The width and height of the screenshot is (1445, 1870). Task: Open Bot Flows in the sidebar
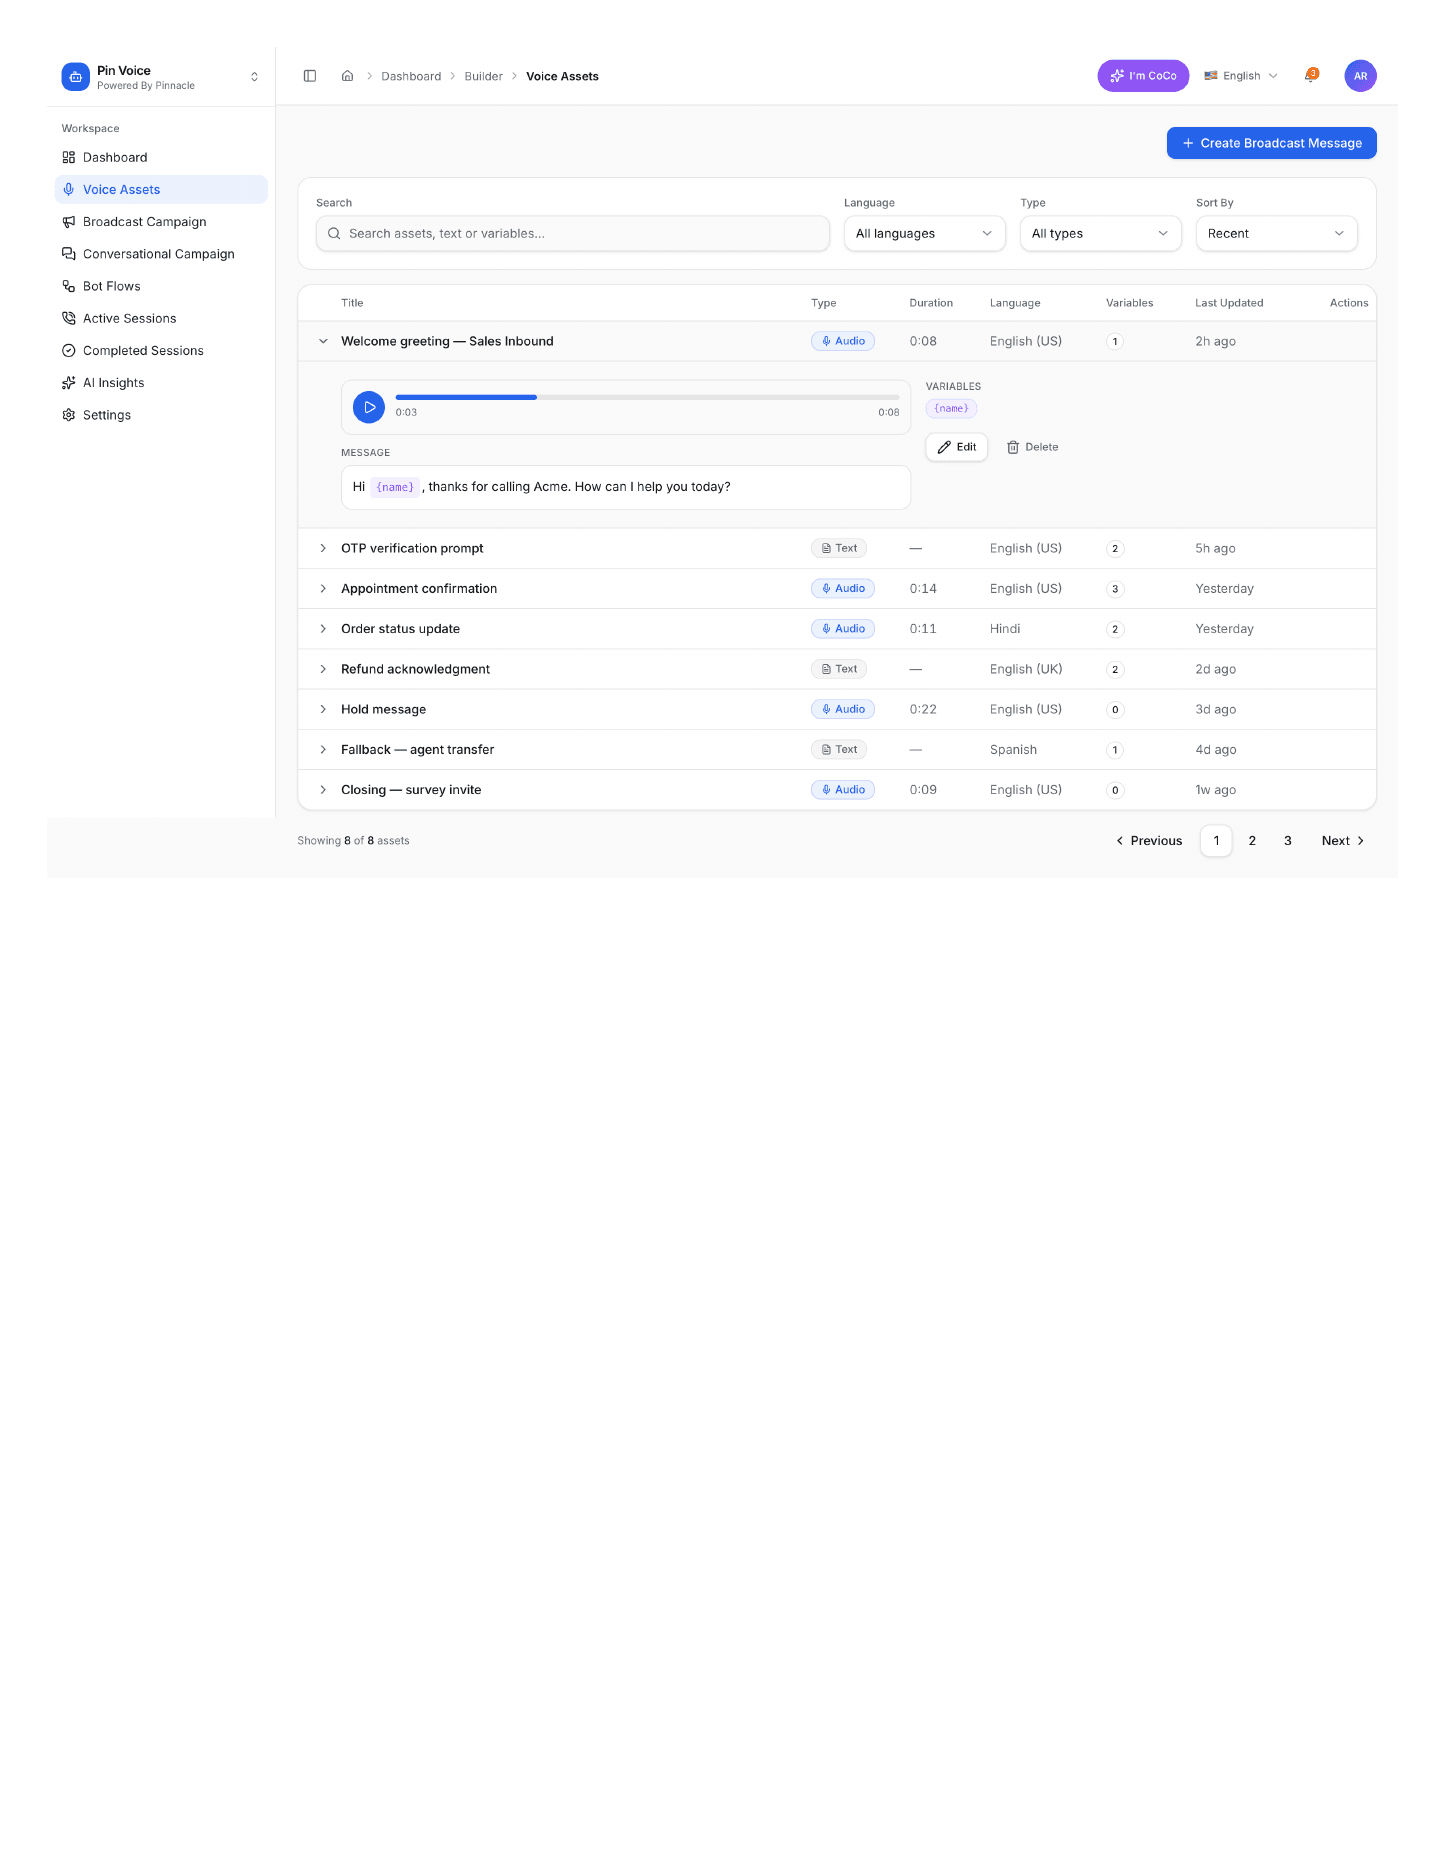pyautogui.click(x=161, y=286)
